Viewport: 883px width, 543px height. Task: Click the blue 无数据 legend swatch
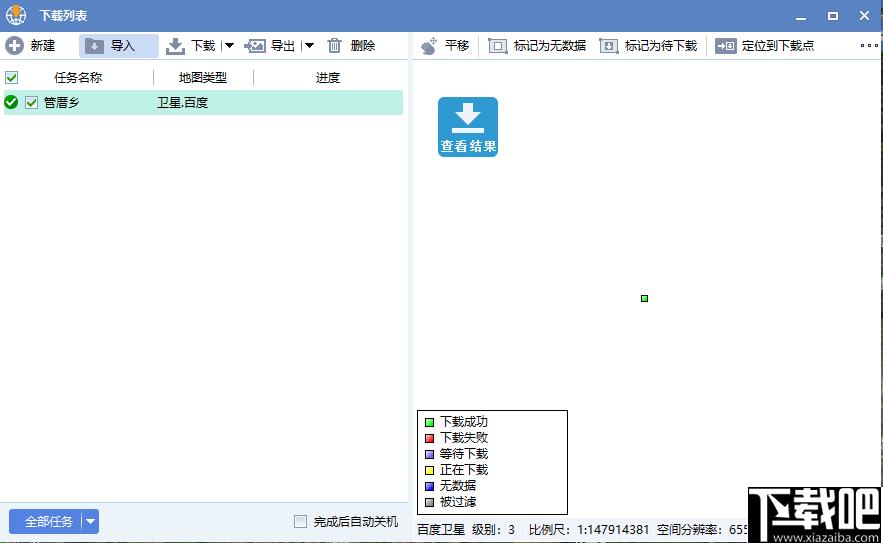[x=430, y=486]
